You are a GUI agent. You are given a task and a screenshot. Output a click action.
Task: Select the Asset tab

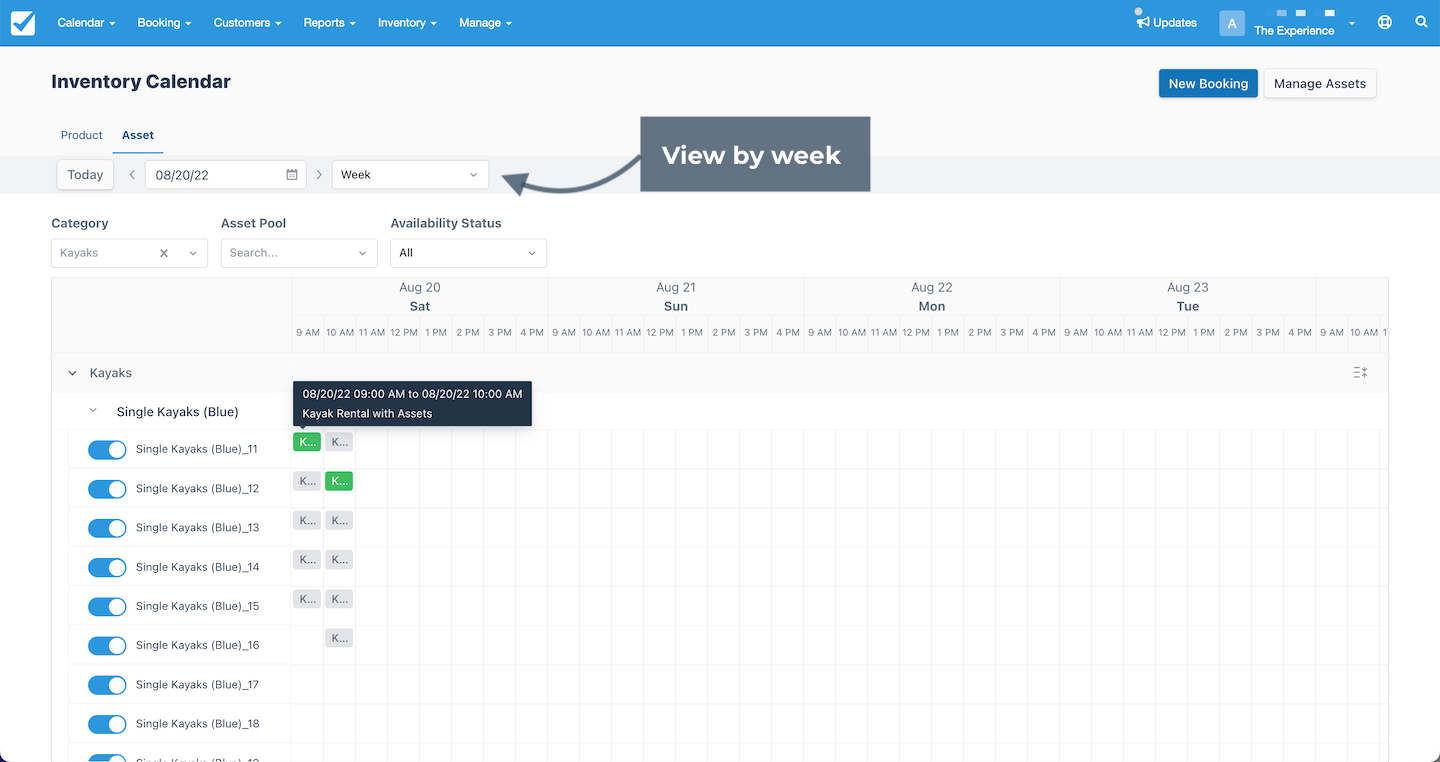point(138,135)
